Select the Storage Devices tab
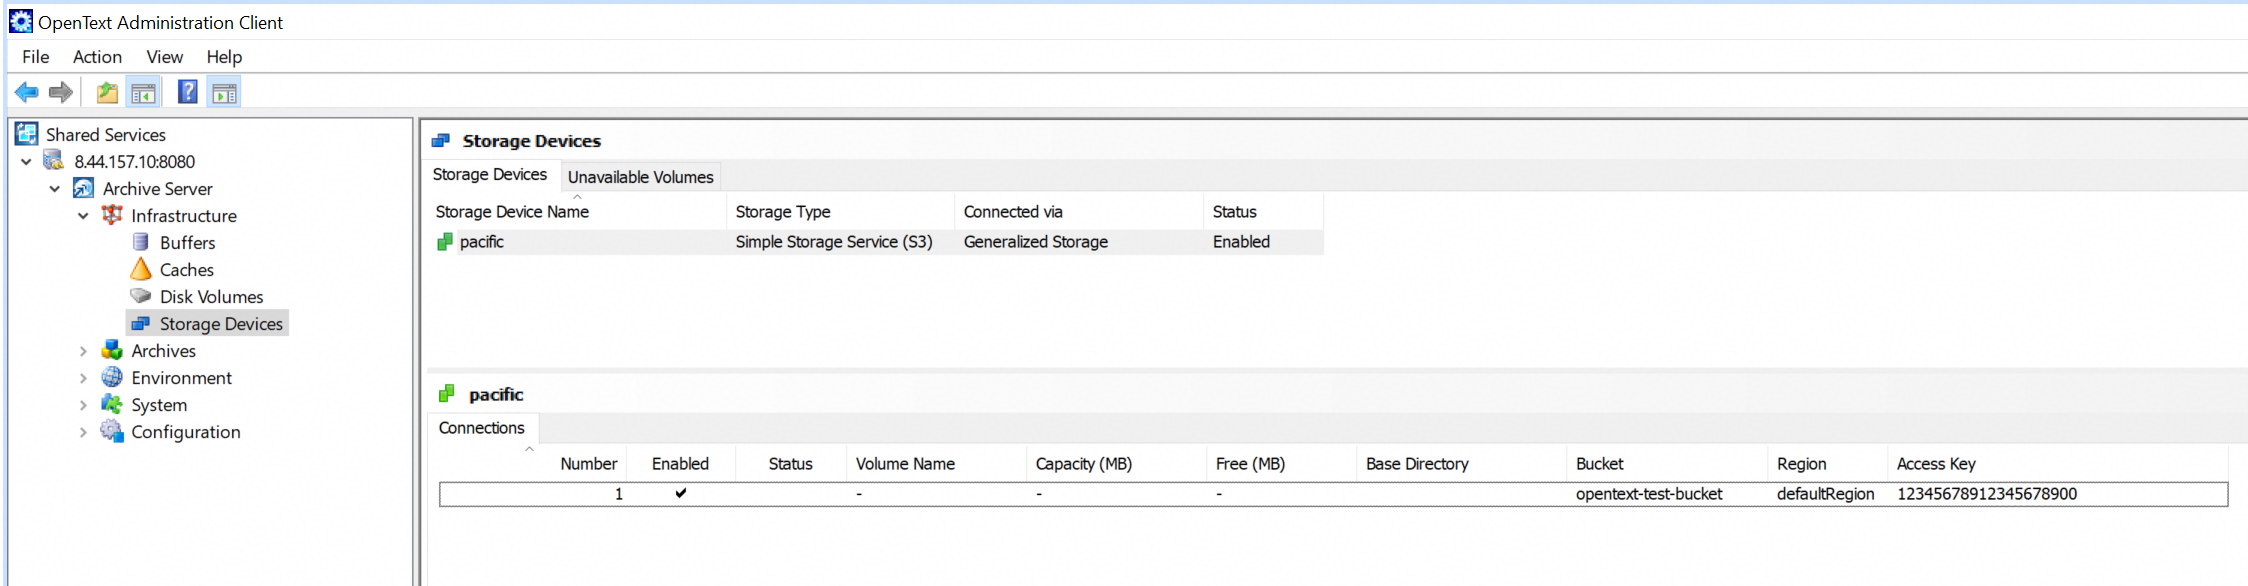2248x586 pixels. pos(490,175)
